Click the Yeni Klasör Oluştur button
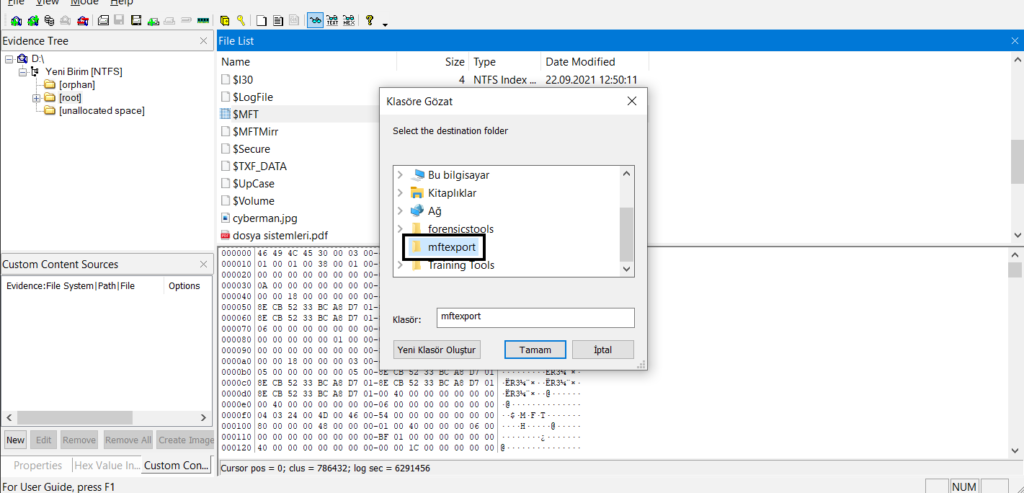 [x=437, y=350]
